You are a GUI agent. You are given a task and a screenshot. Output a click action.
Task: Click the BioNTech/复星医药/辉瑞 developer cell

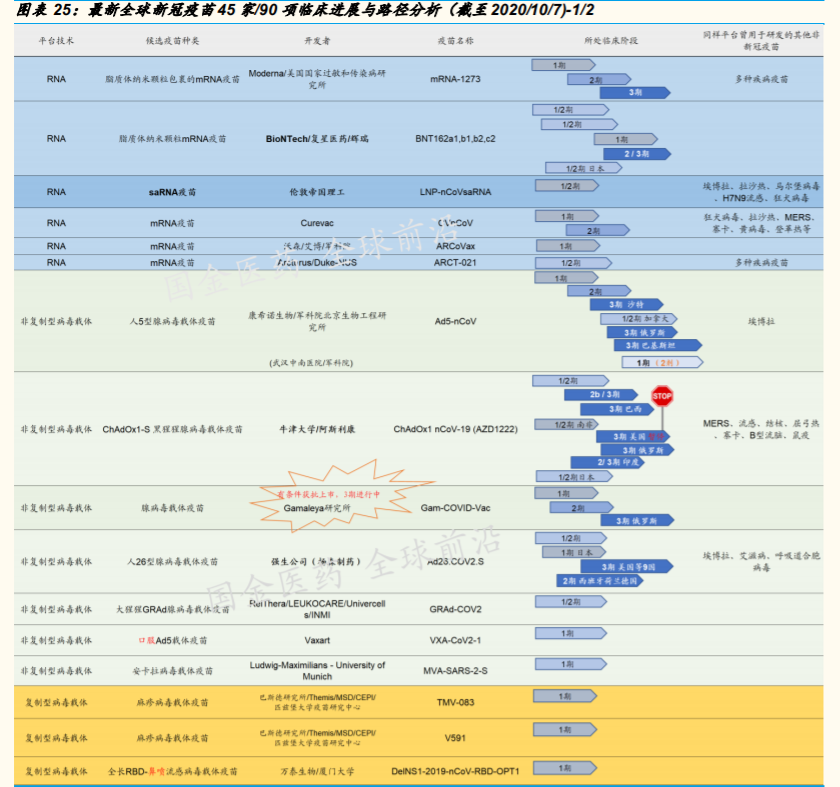coord(317,139)
